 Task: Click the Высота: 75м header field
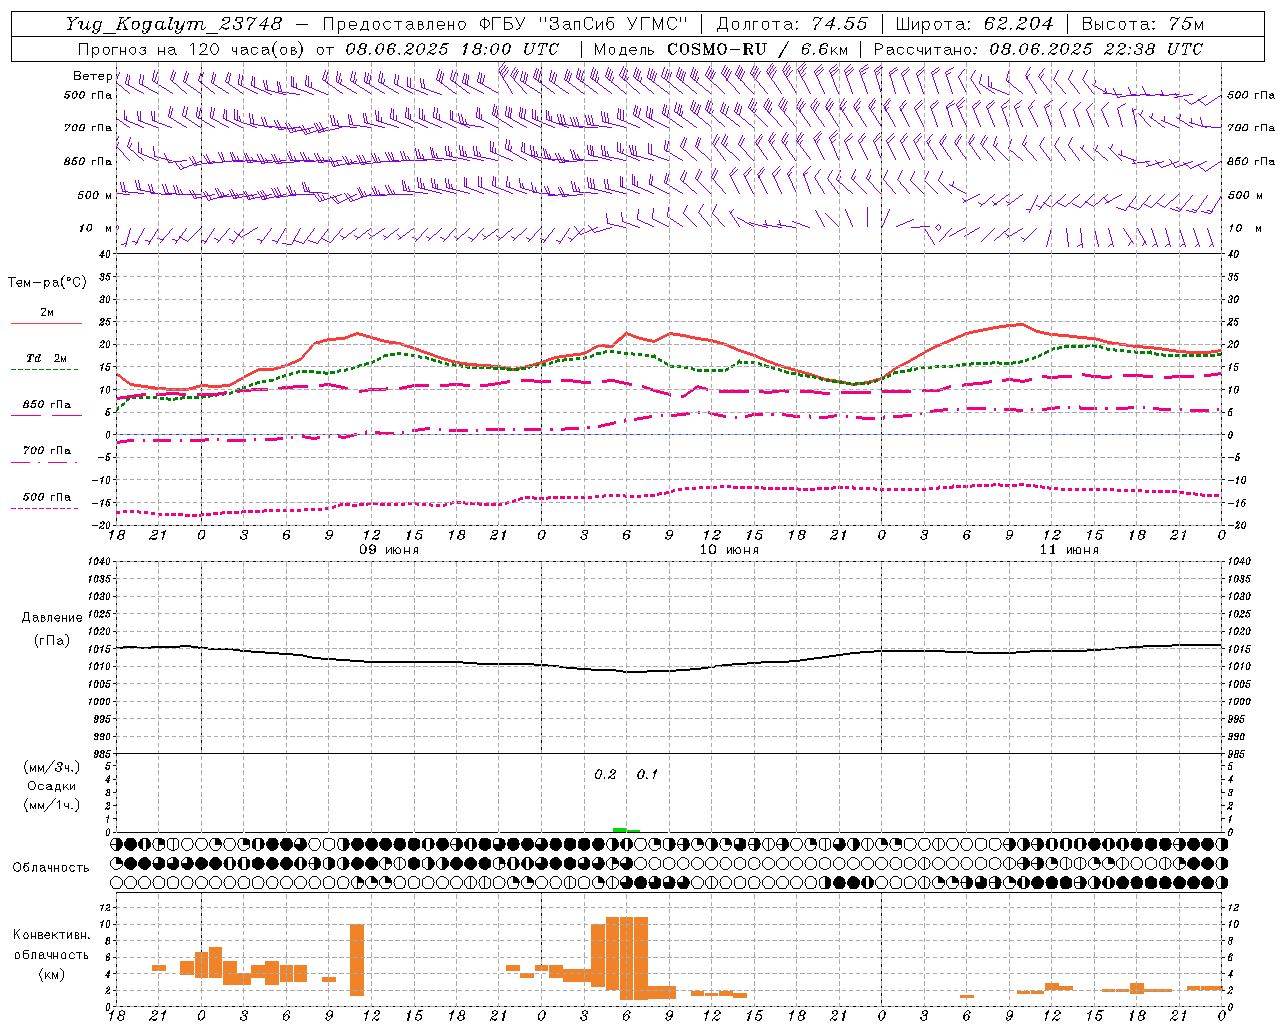point(1142,23)
